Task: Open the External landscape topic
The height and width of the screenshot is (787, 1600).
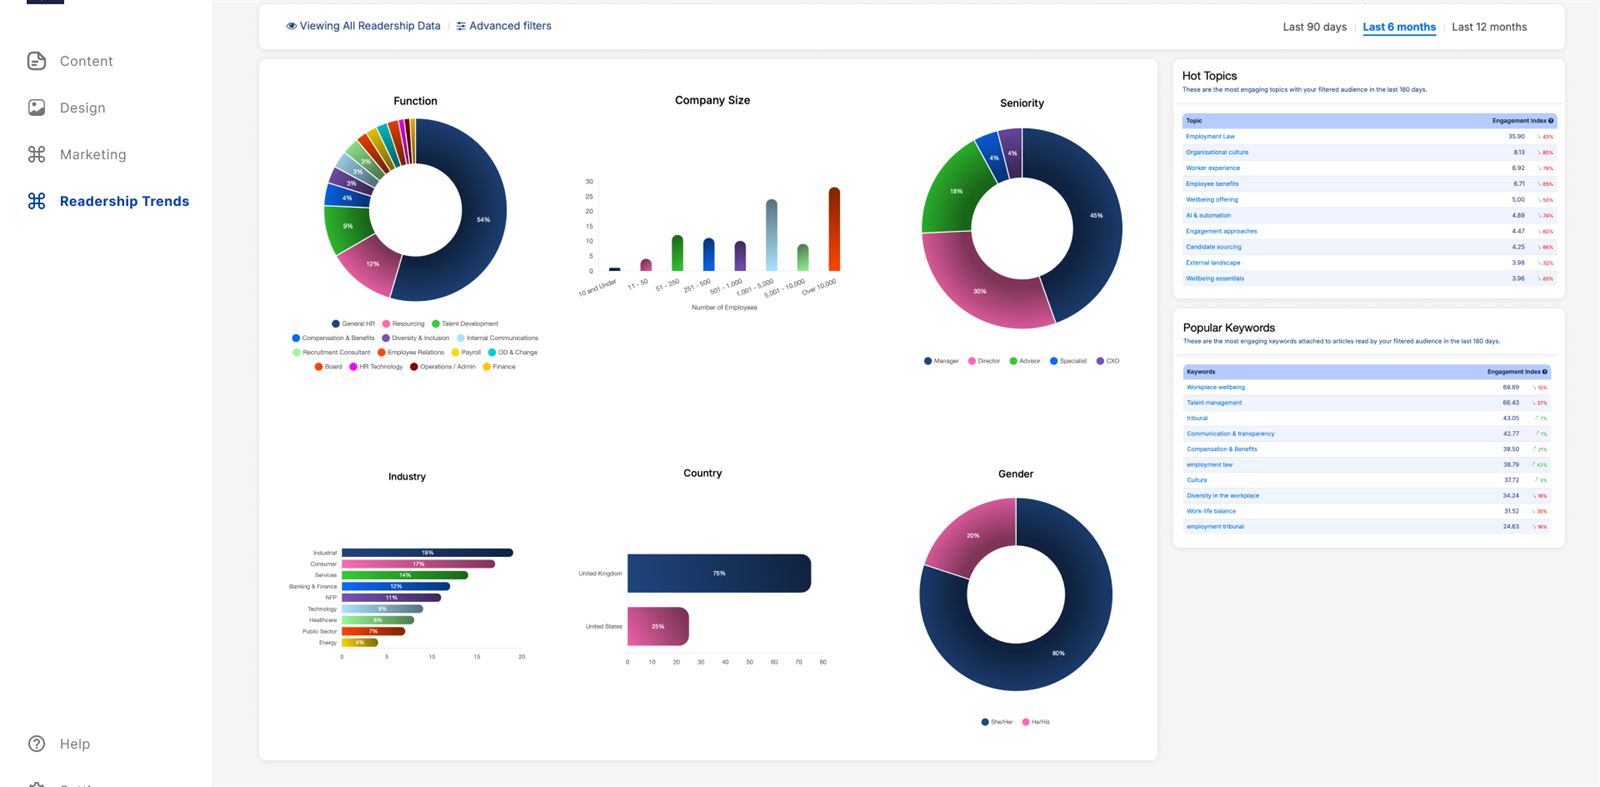Action: (1213, 263)
